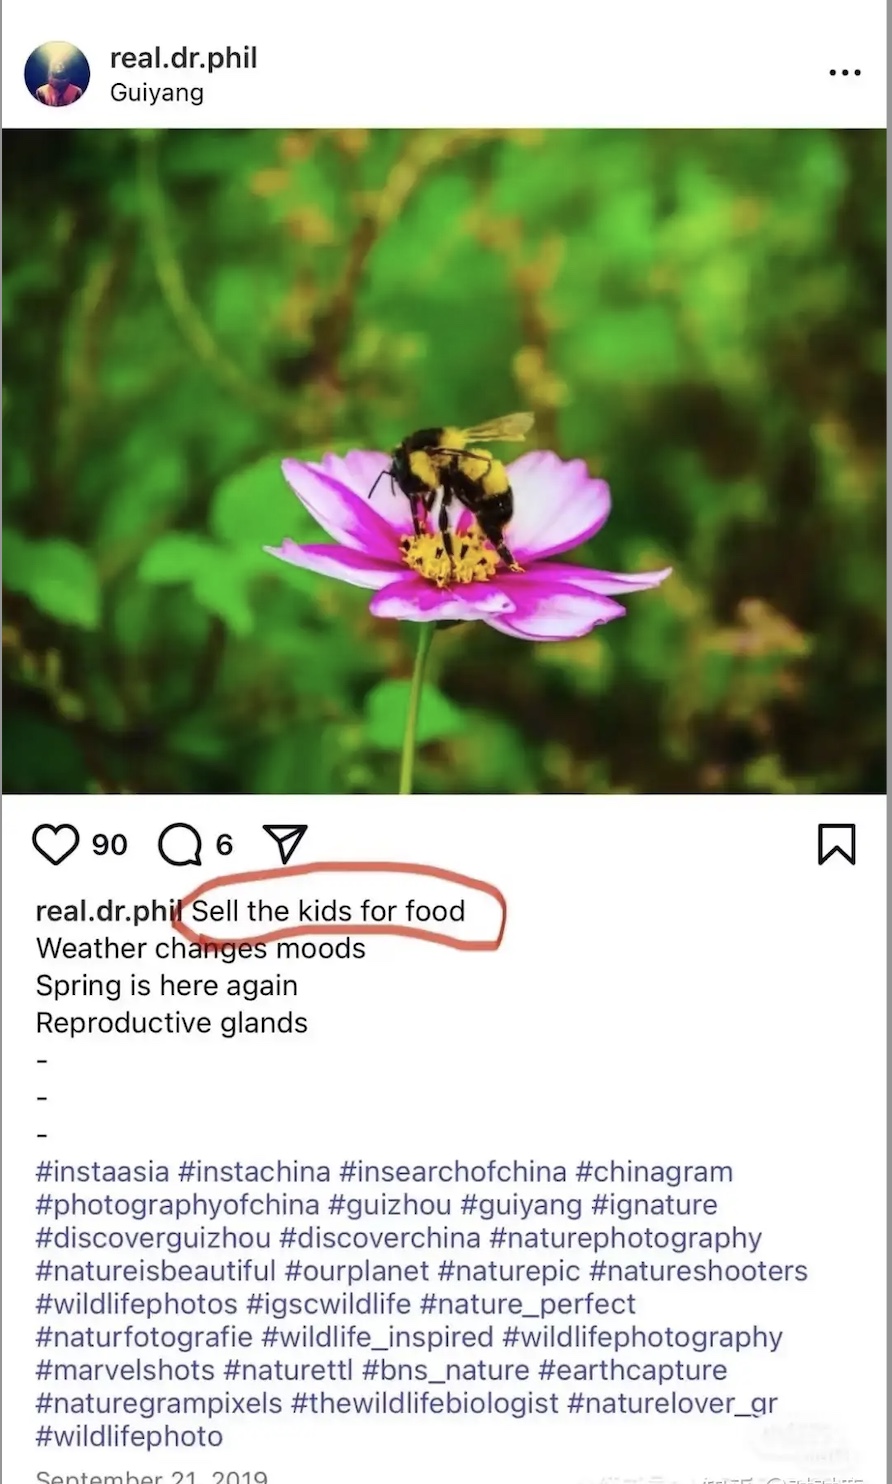Screen dimensions: 892x1484
Task: Open the three-dot options menu
Action: pyautogui.click(x=845, y=73)
